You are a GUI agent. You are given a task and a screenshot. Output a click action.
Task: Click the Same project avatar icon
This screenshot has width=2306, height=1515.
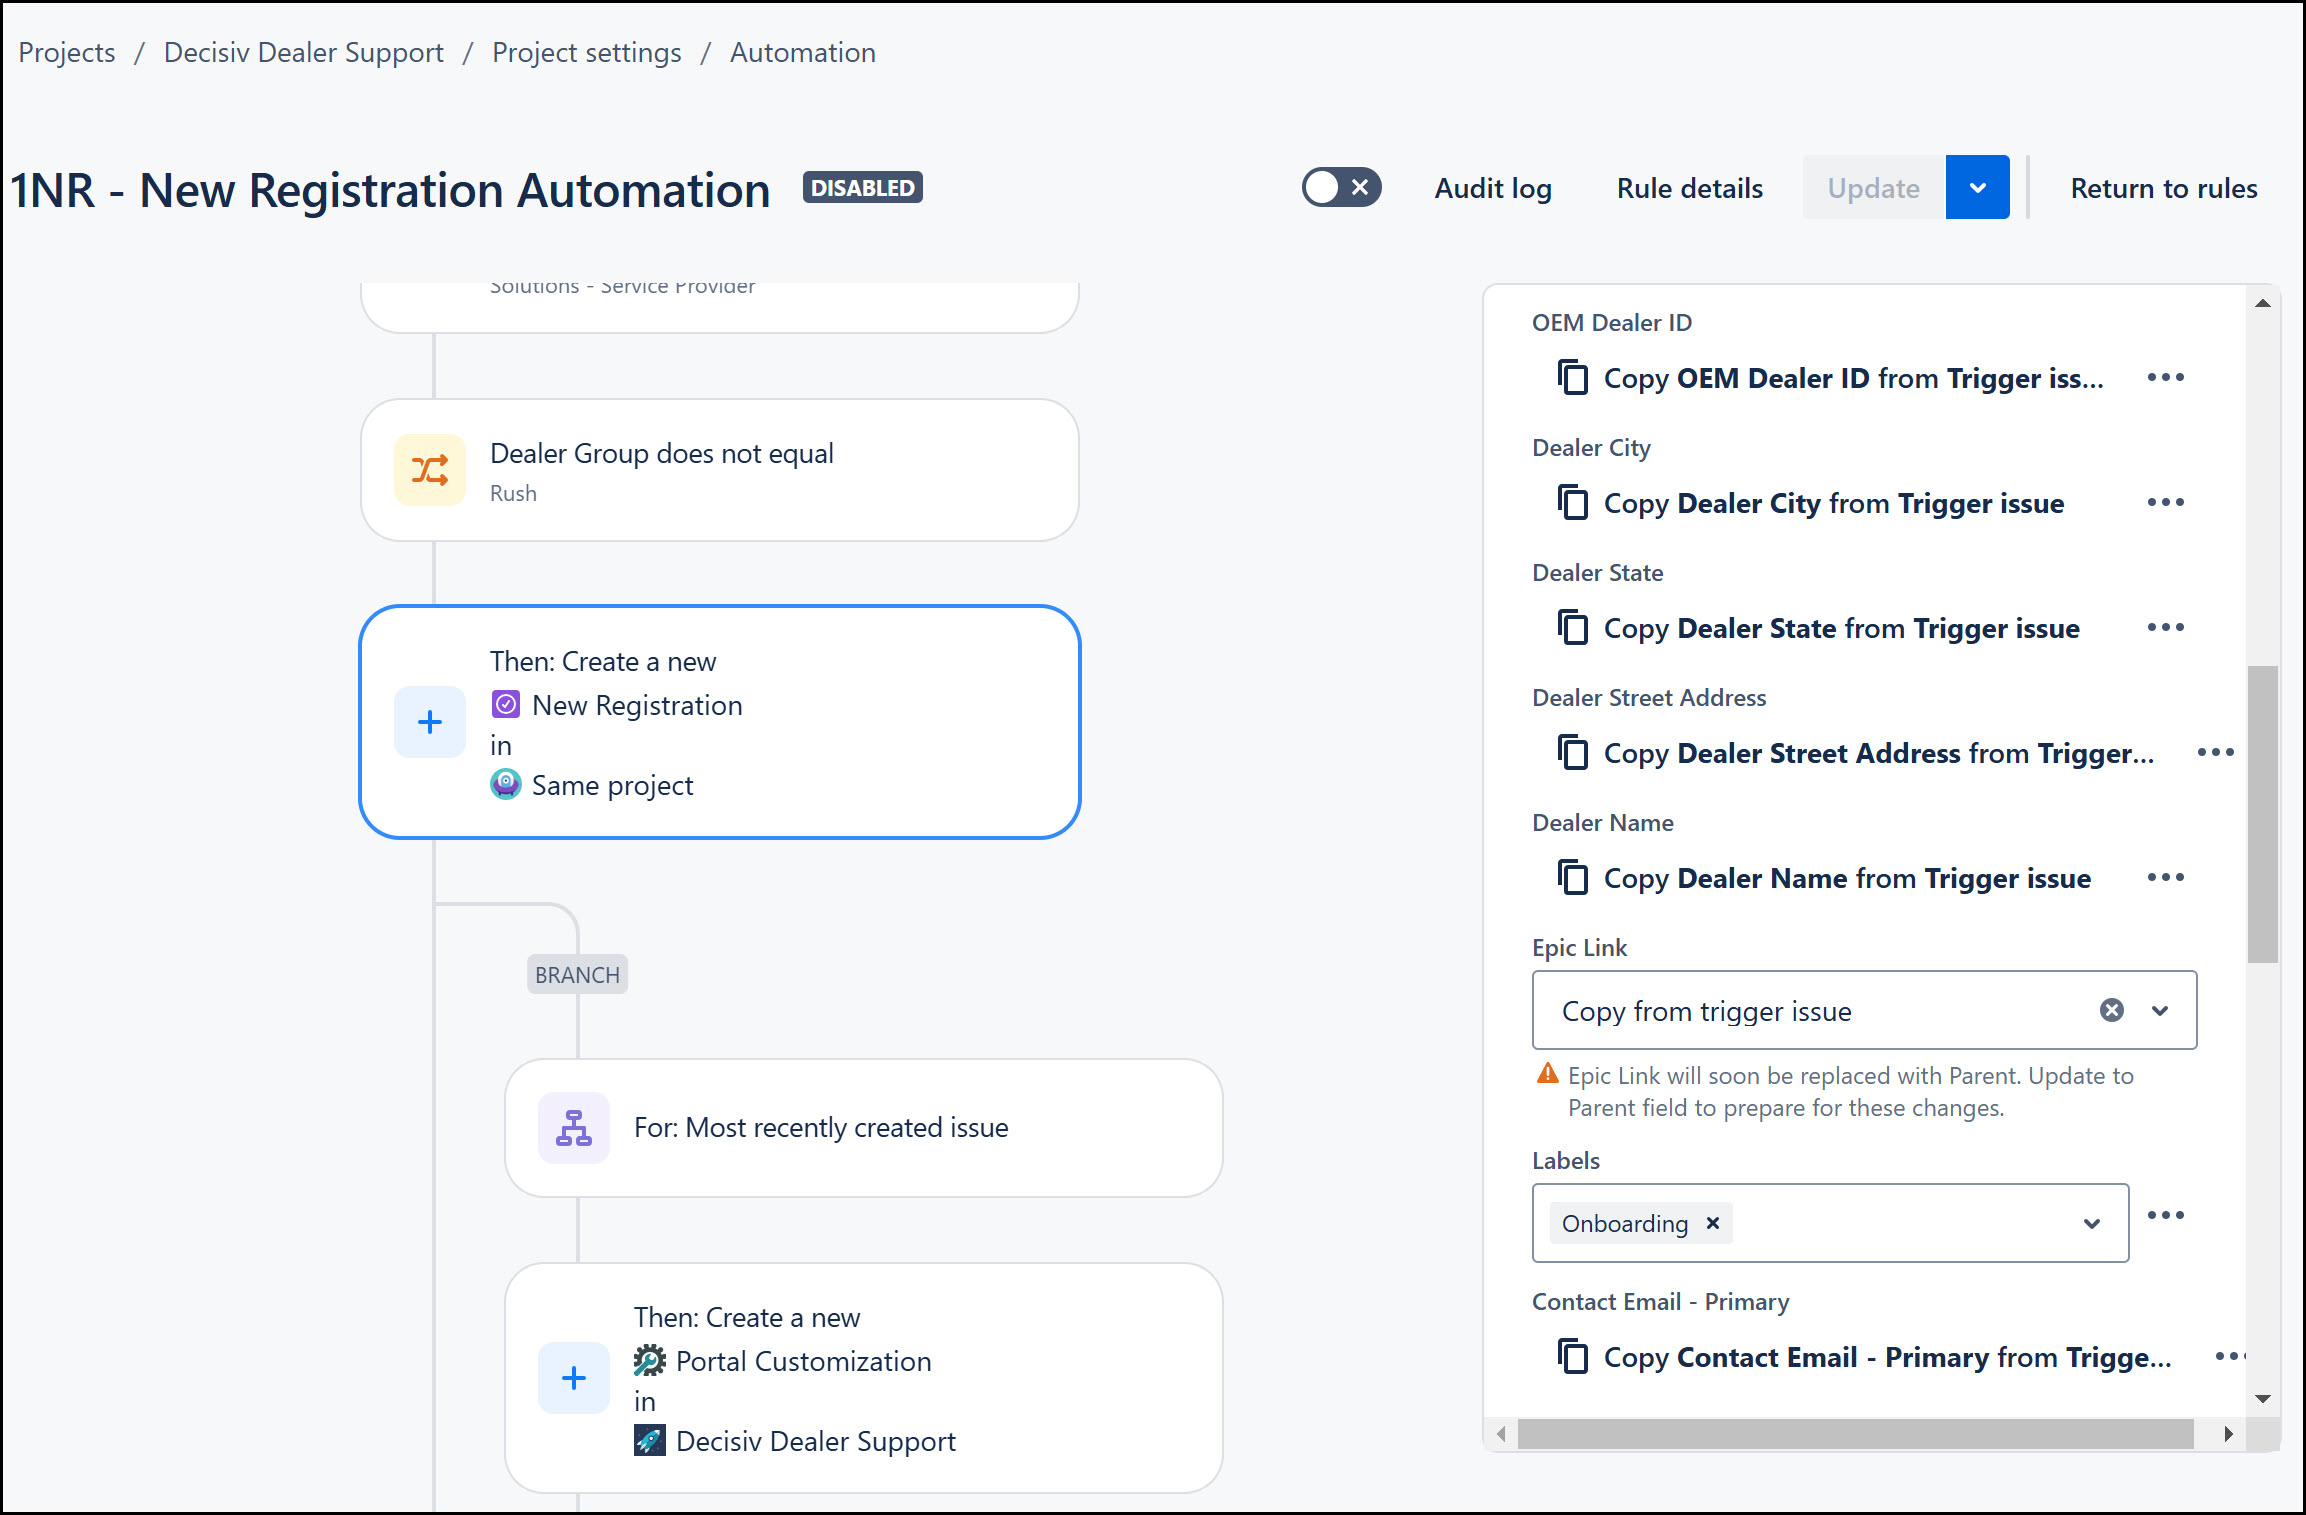(x=506, y=784)
